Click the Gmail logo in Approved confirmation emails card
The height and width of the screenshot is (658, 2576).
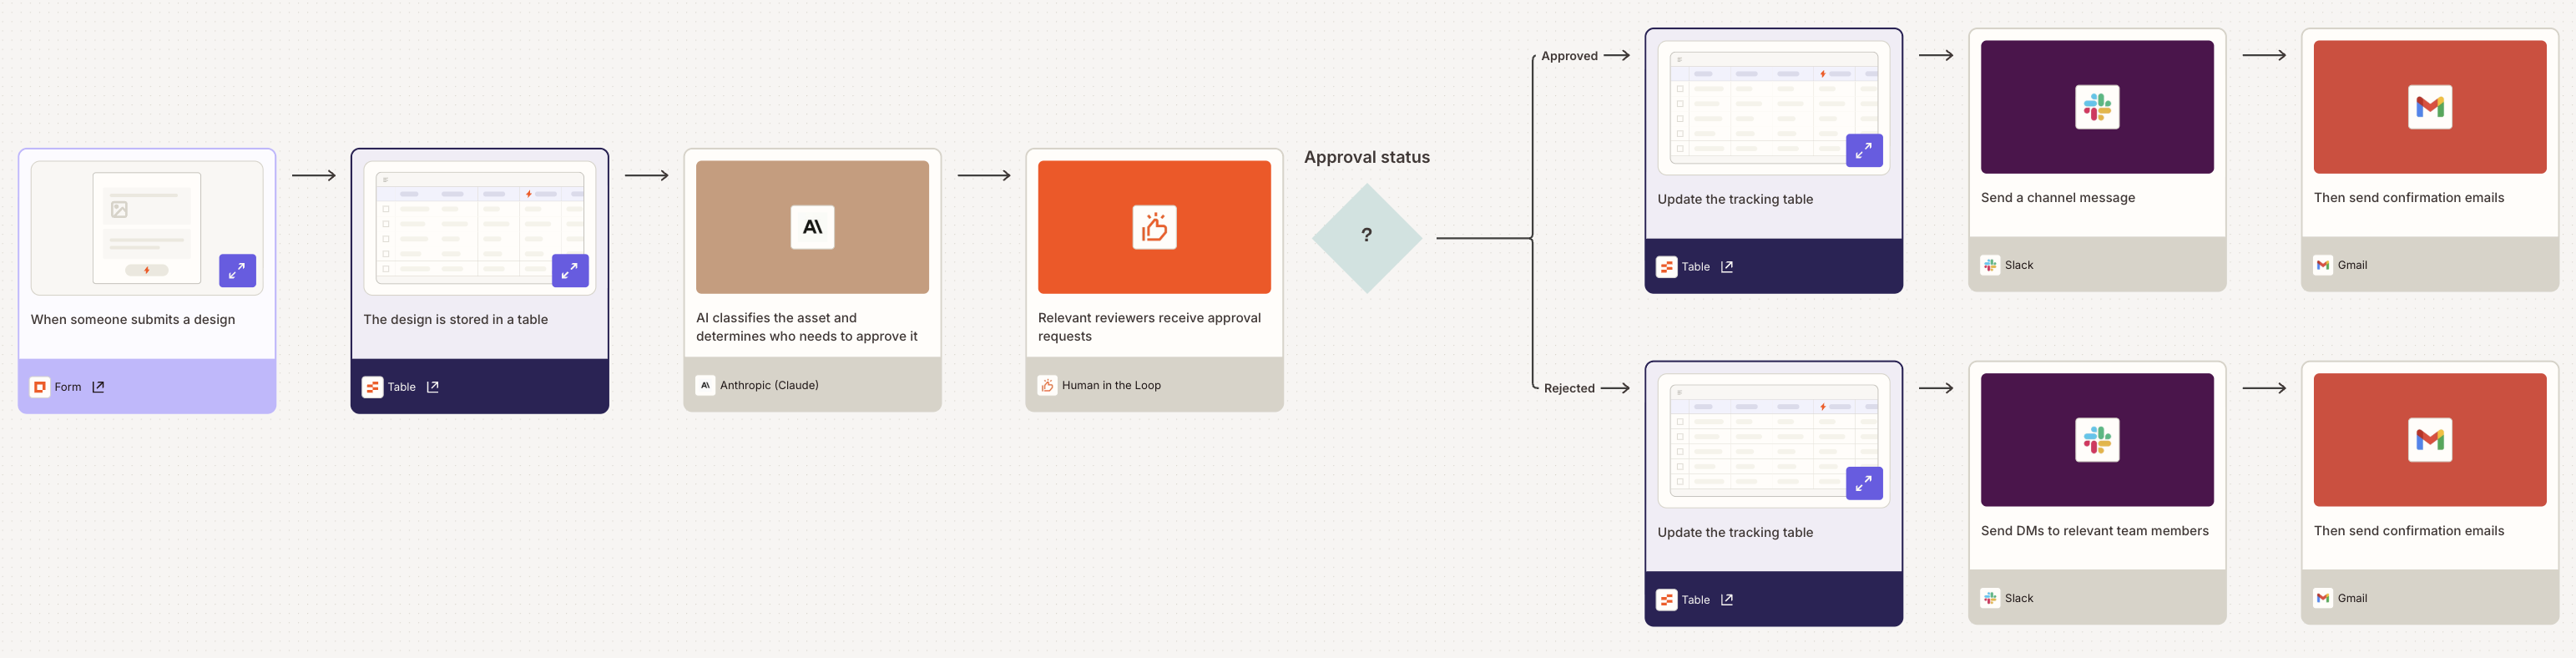[x=2429, y=107]
